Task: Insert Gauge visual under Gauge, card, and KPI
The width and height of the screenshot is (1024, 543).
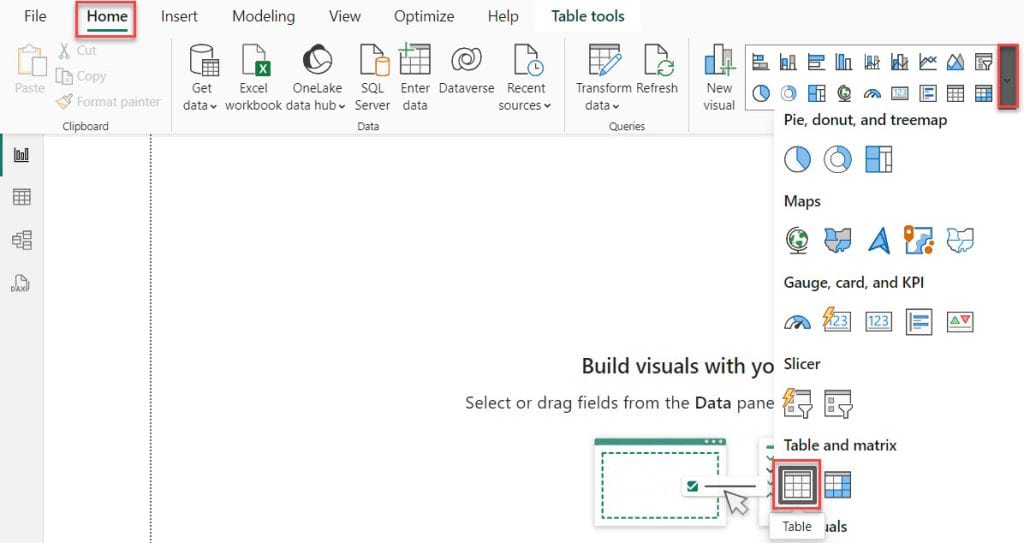Action: point(797,321)
